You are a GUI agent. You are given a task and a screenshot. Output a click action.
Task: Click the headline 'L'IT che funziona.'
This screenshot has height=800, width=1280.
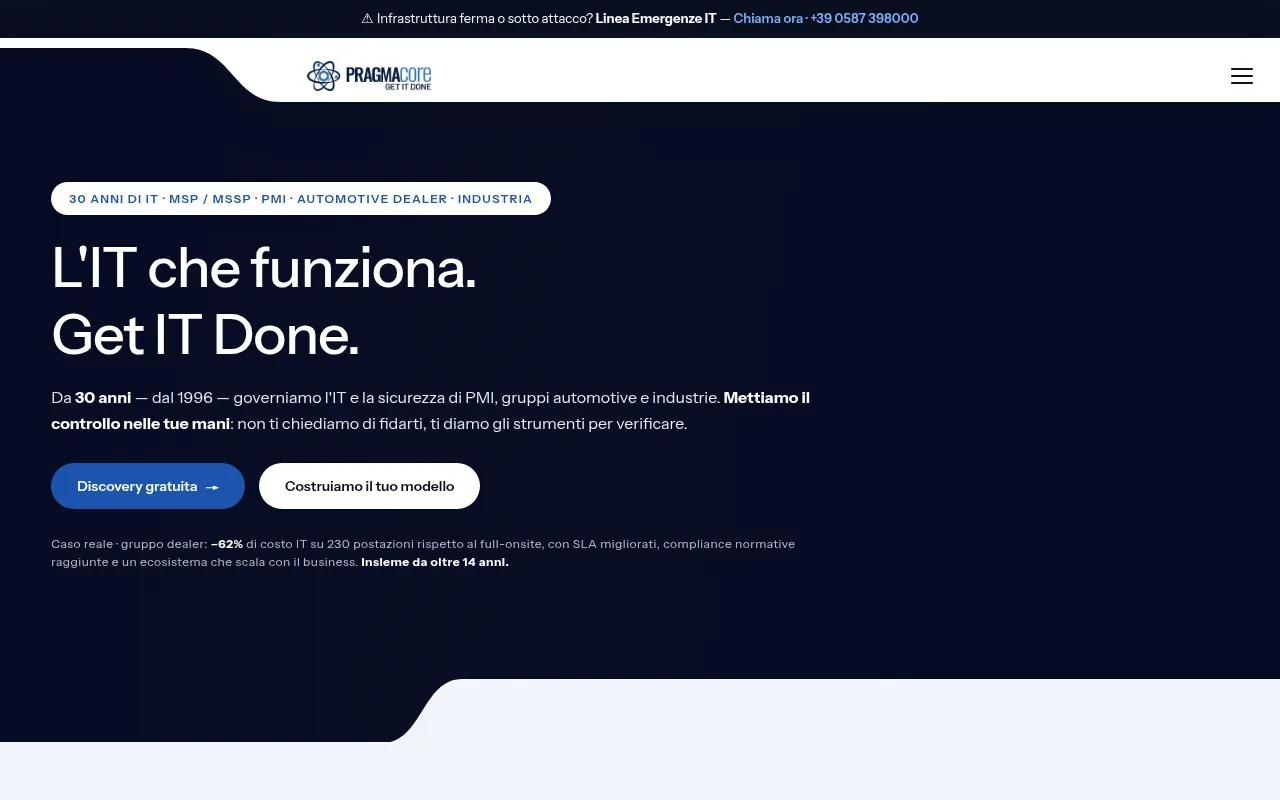point(264,268)
